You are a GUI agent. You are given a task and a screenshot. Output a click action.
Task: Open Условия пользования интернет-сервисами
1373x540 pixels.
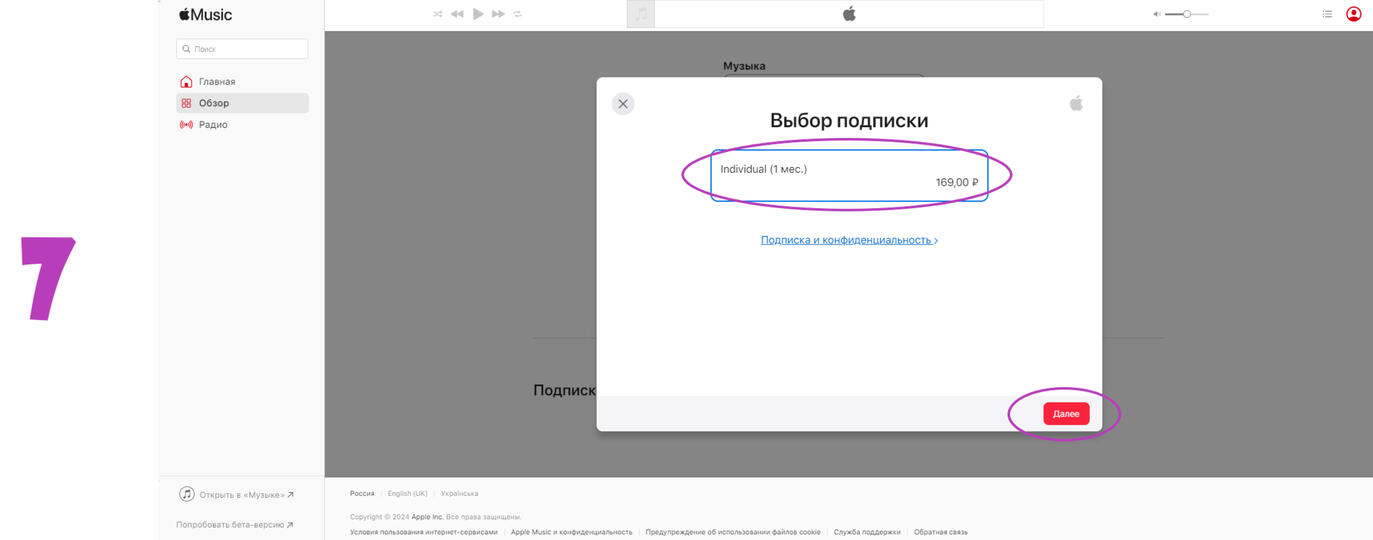point(424,532)
